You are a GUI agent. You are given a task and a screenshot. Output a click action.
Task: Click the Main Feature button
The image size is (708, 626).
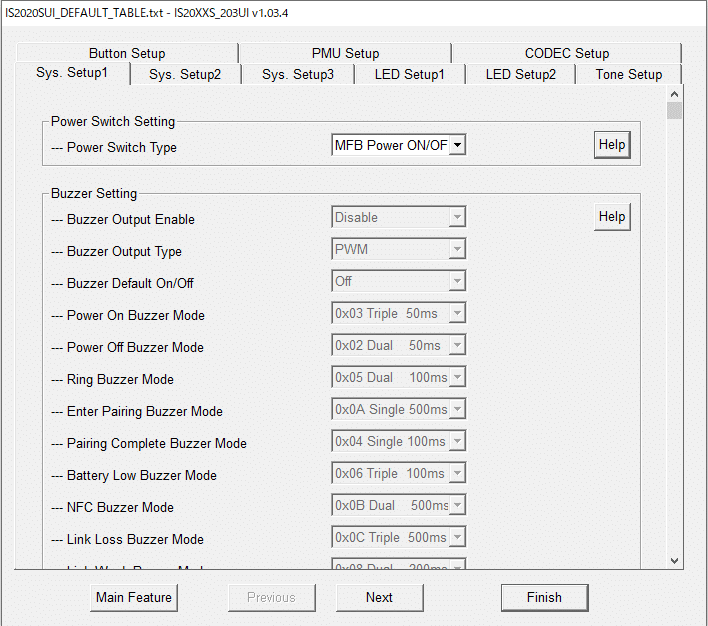pos(134,597)
